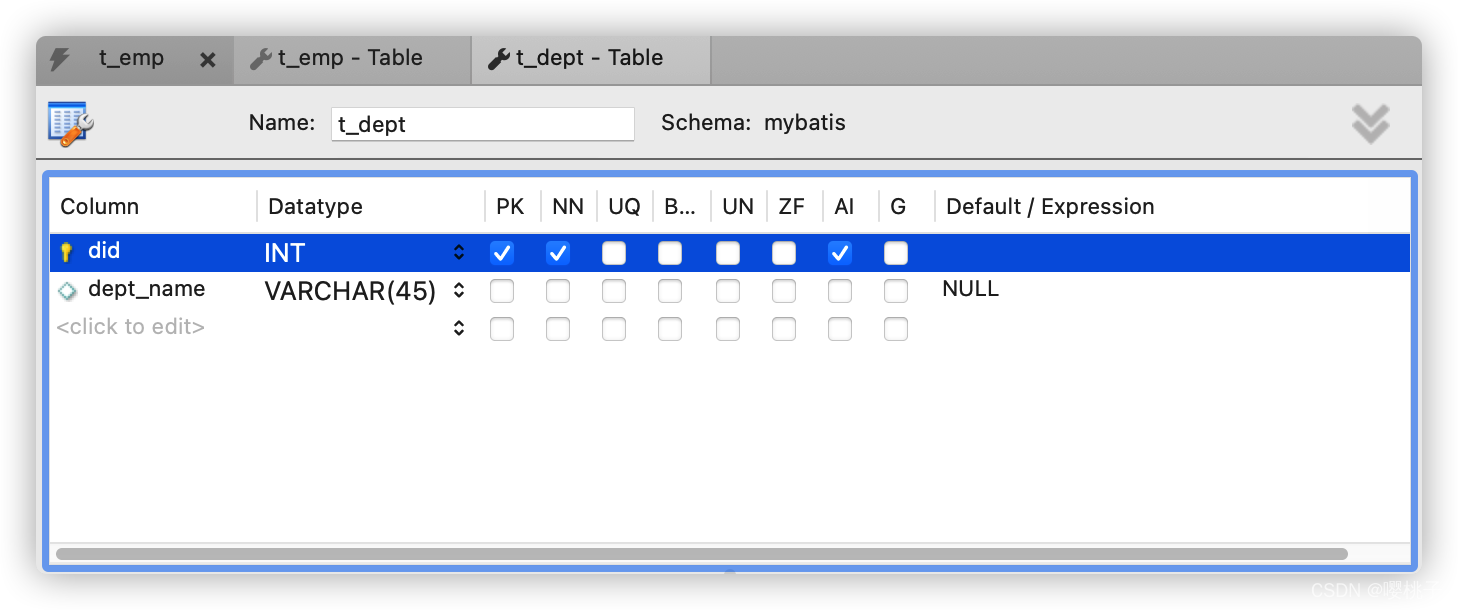Check UQ for the dept_name column
The image size is (1458, 610).
coord(613,290)
